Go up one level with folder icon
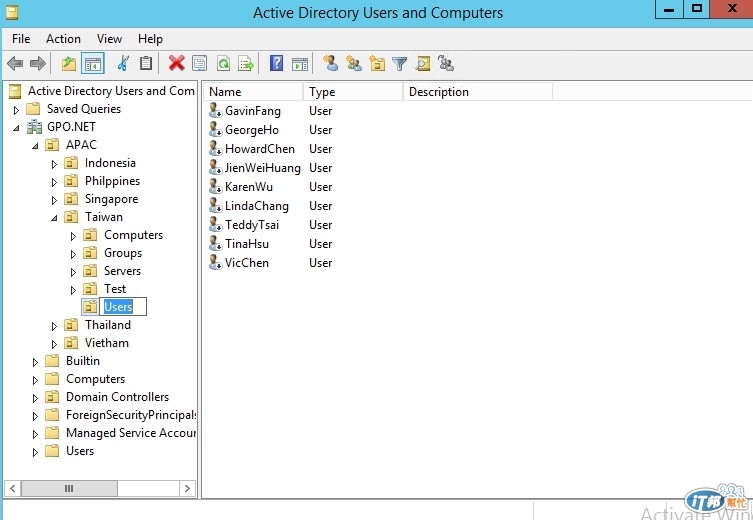Viewport: 753px width, 520px height. (69, 63)
